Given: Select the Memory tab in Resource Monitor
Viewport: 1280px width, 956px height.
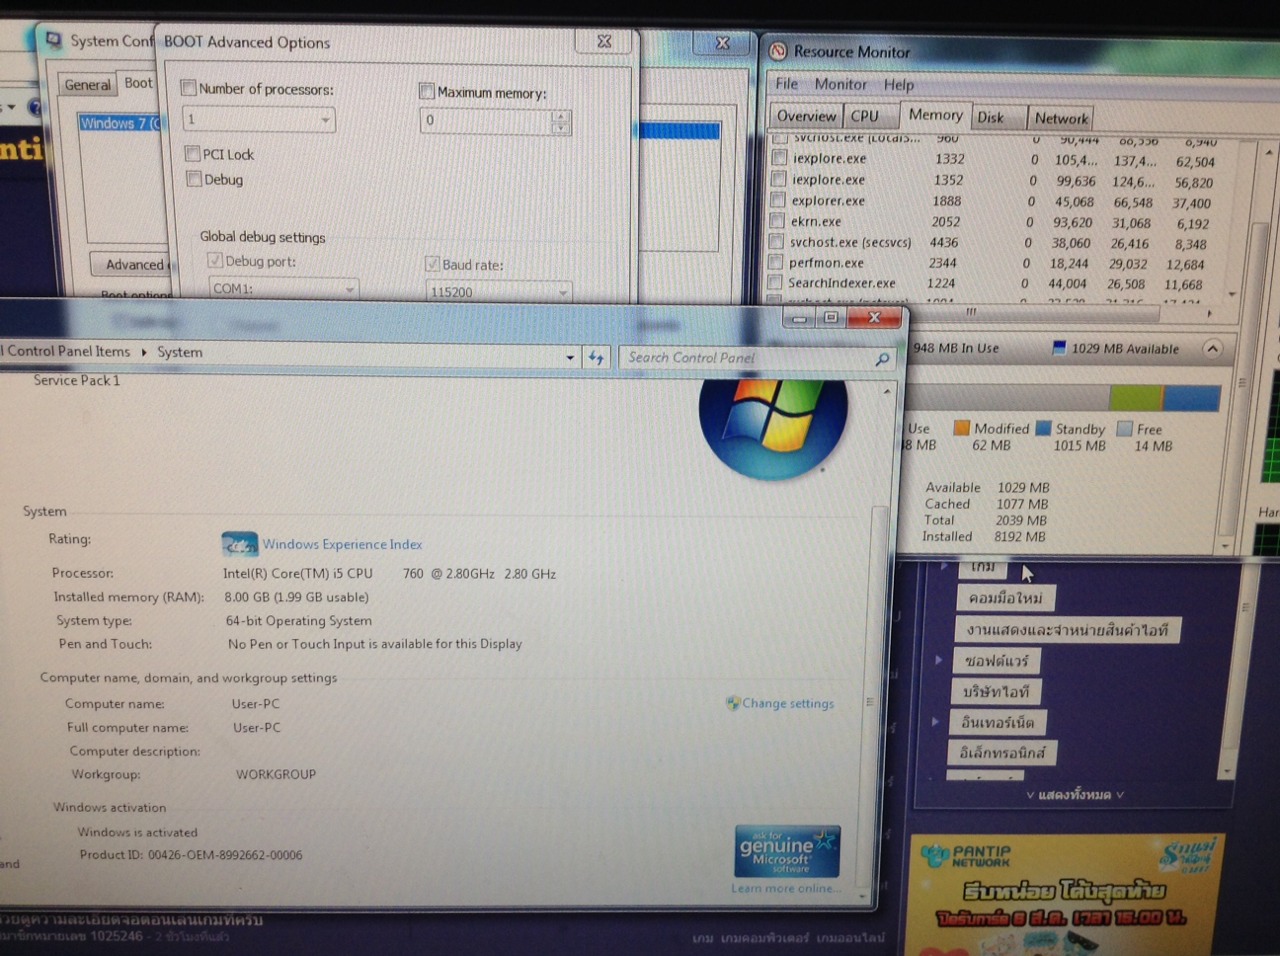Looking at the screenshot, I should point(935,114).
